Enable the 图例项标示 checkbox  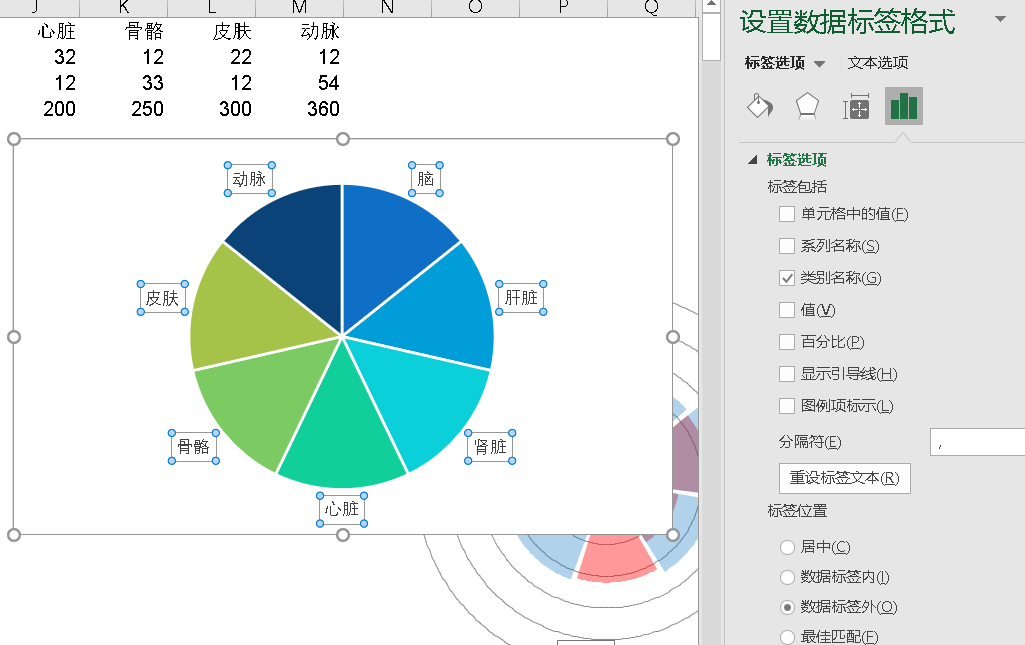pos(787,406)
